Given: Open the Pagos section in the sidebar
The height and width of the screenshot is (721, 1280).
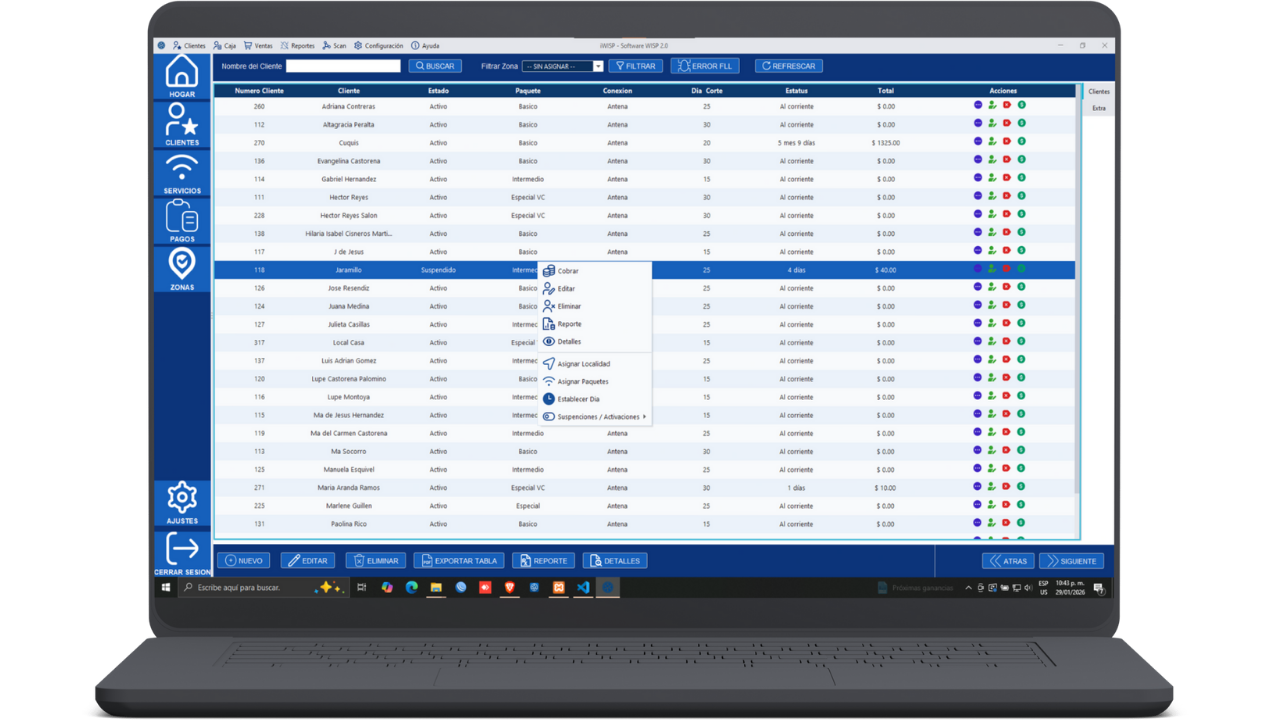Looking at the screenshot, I should (182, 221).
